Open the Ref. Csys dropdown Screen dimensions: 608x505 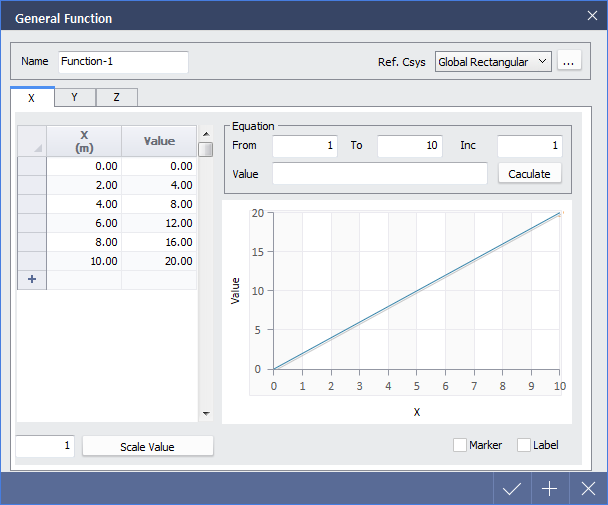point(493,62)
